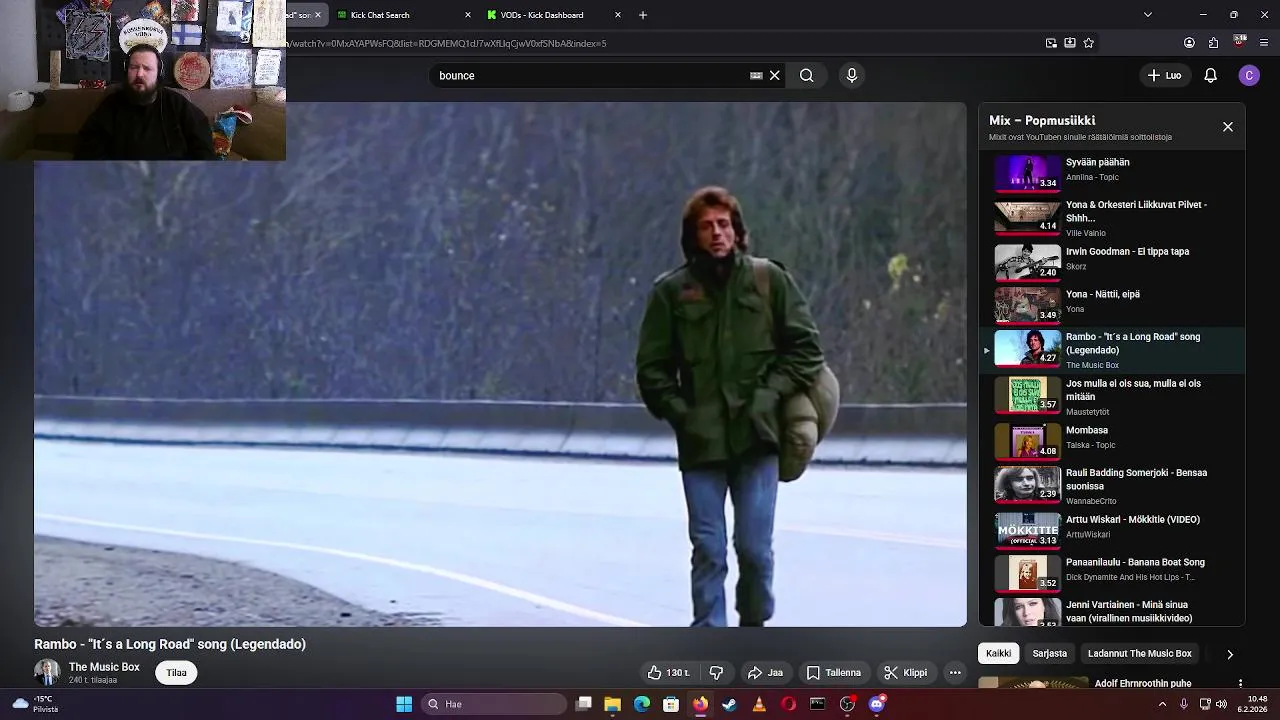1280x720 pixels.
Task: Like the video showing 130 t.
Action: [x=669, y=673]
